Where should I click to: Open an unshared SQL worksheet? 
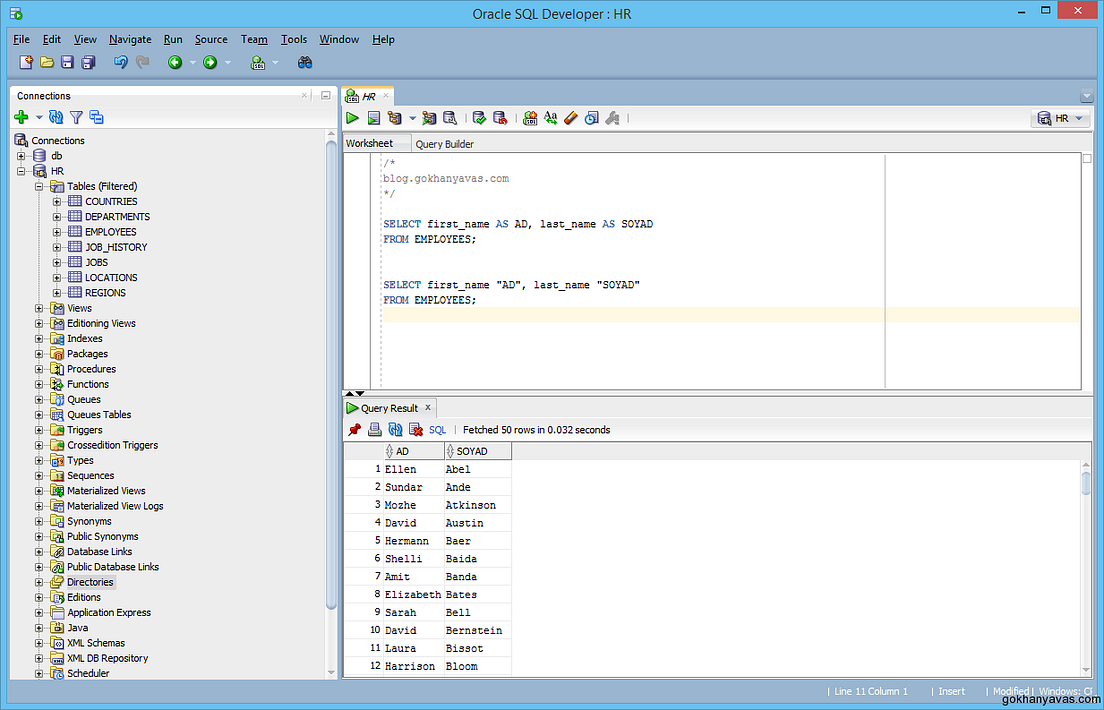tap(530, 118)
